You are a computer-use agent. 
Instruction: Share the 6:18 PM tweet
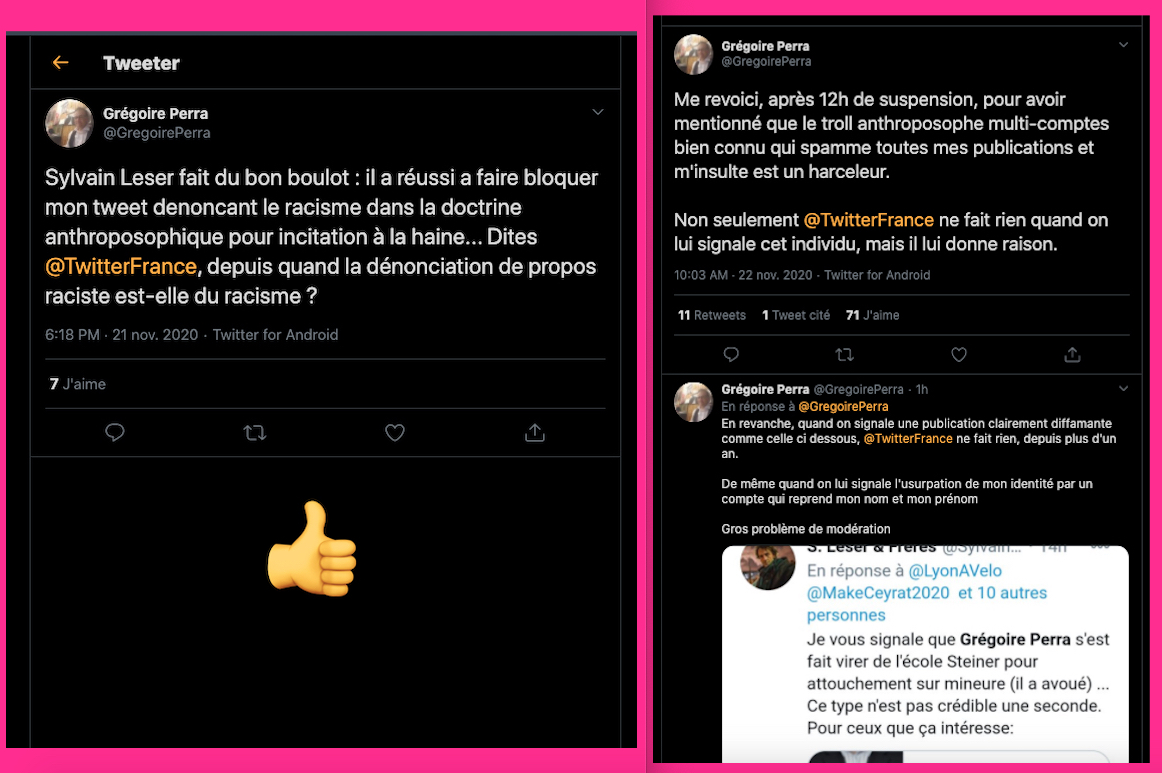point(535,432)
